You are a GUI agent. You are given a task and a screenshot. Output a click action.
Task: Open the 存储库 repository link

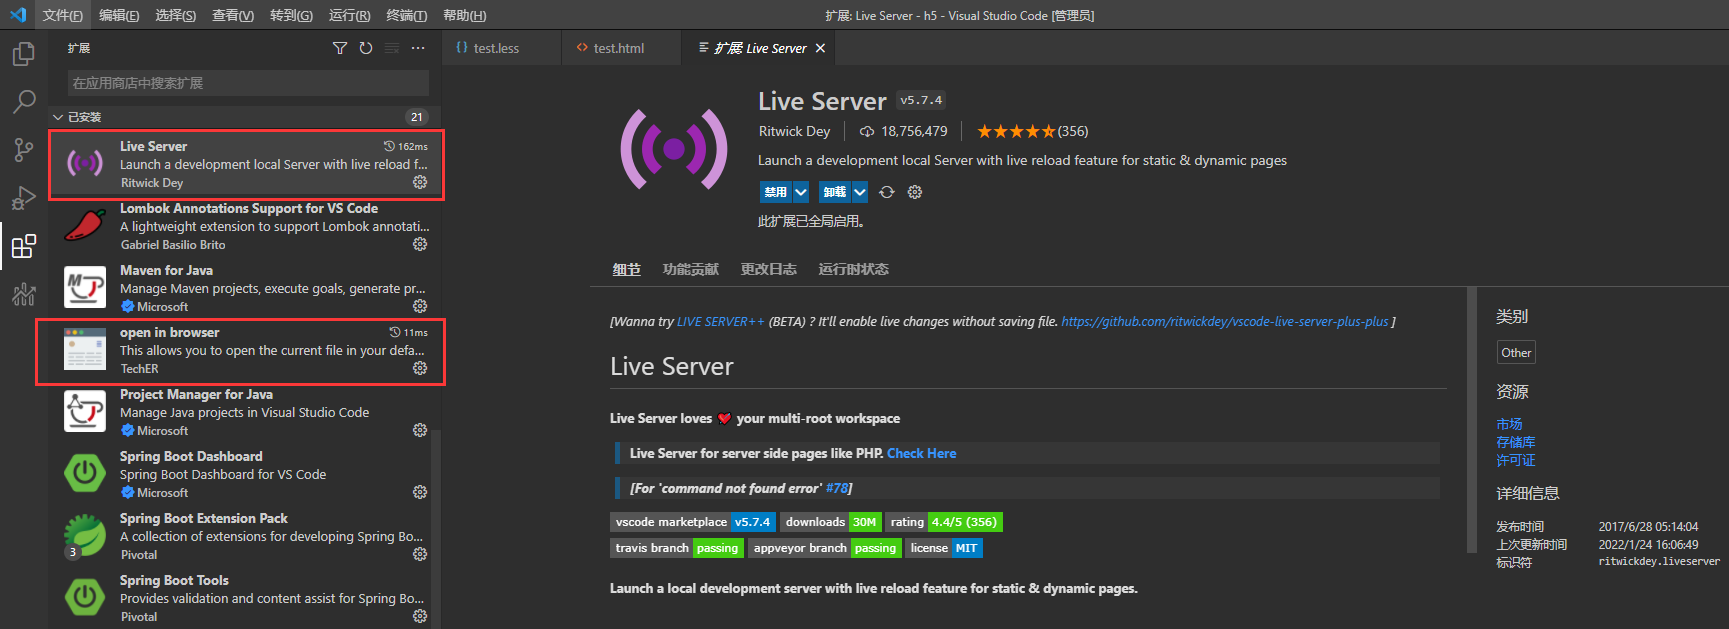coord(1516,442)
